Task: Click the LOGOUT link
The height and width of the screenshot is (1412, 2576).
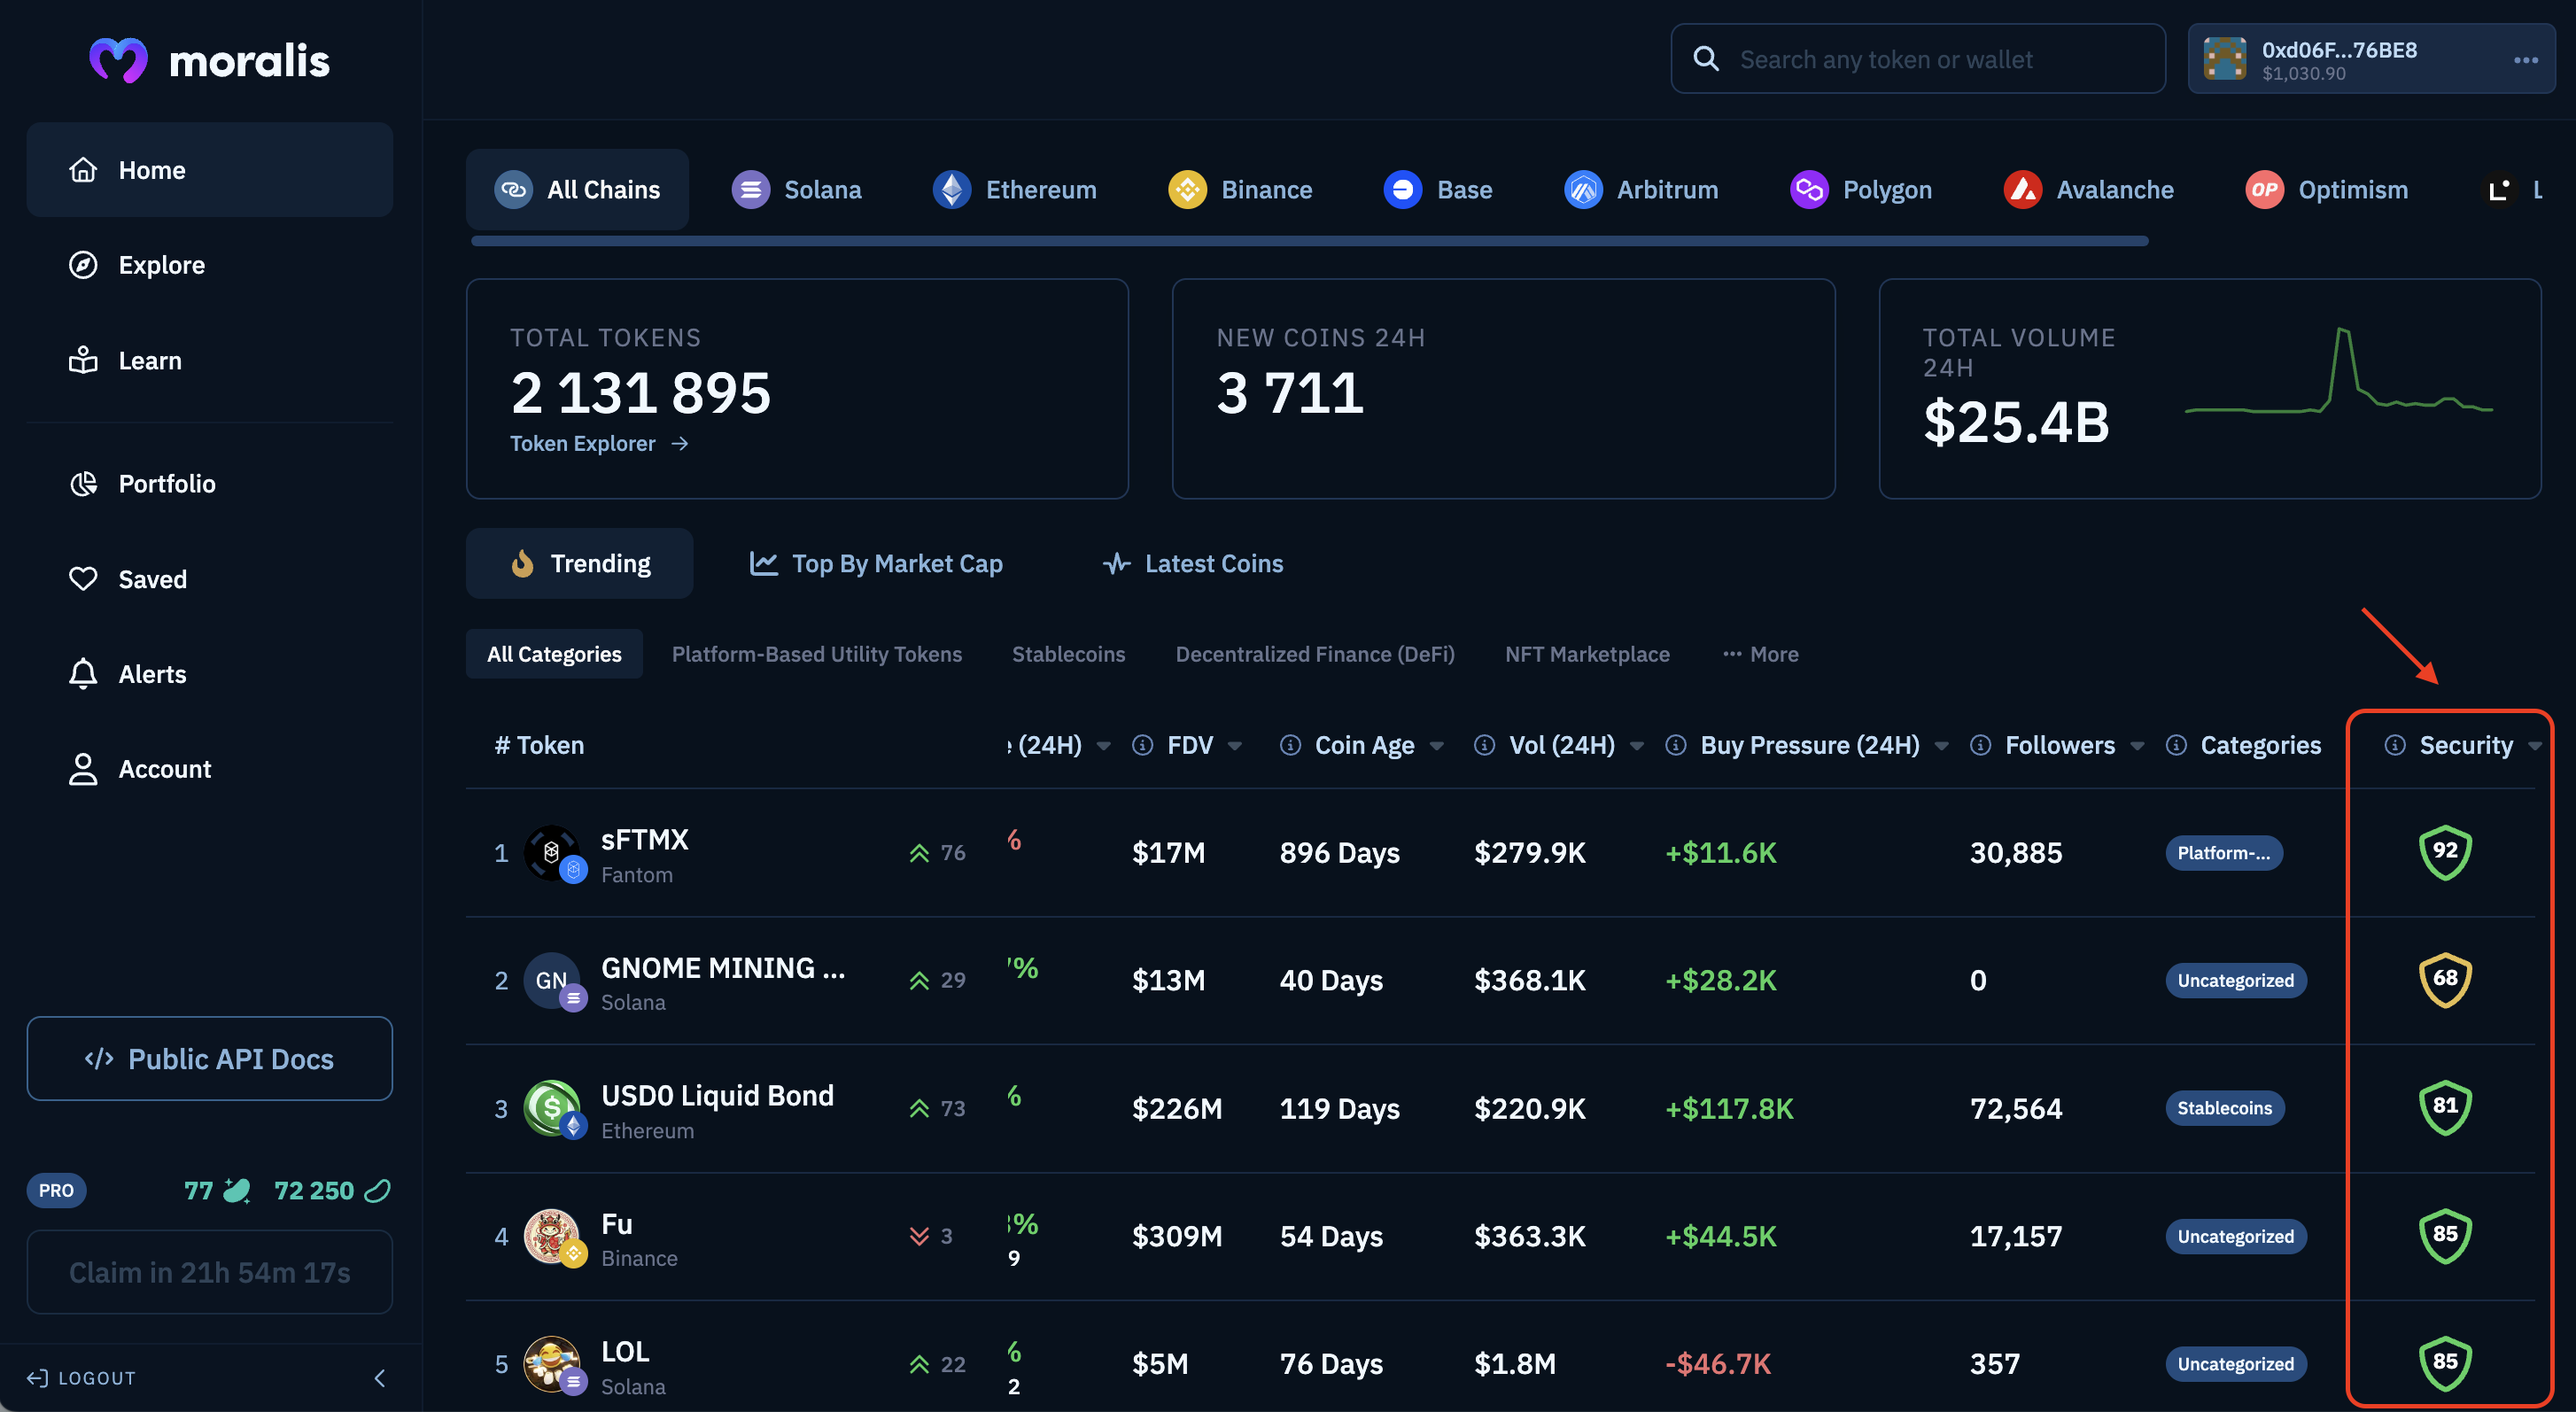Action: click(x=81, y=1378)
